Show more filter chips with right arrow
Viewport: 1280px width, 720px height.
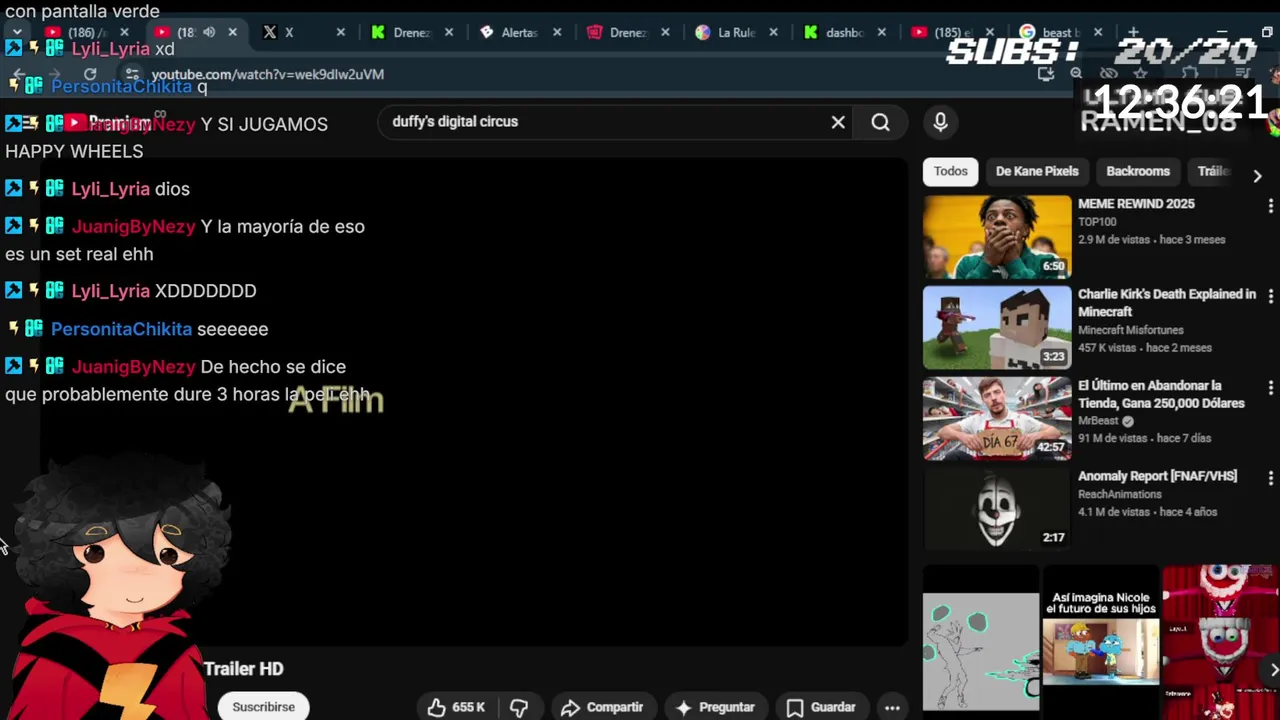click(x=1257, y=175)
